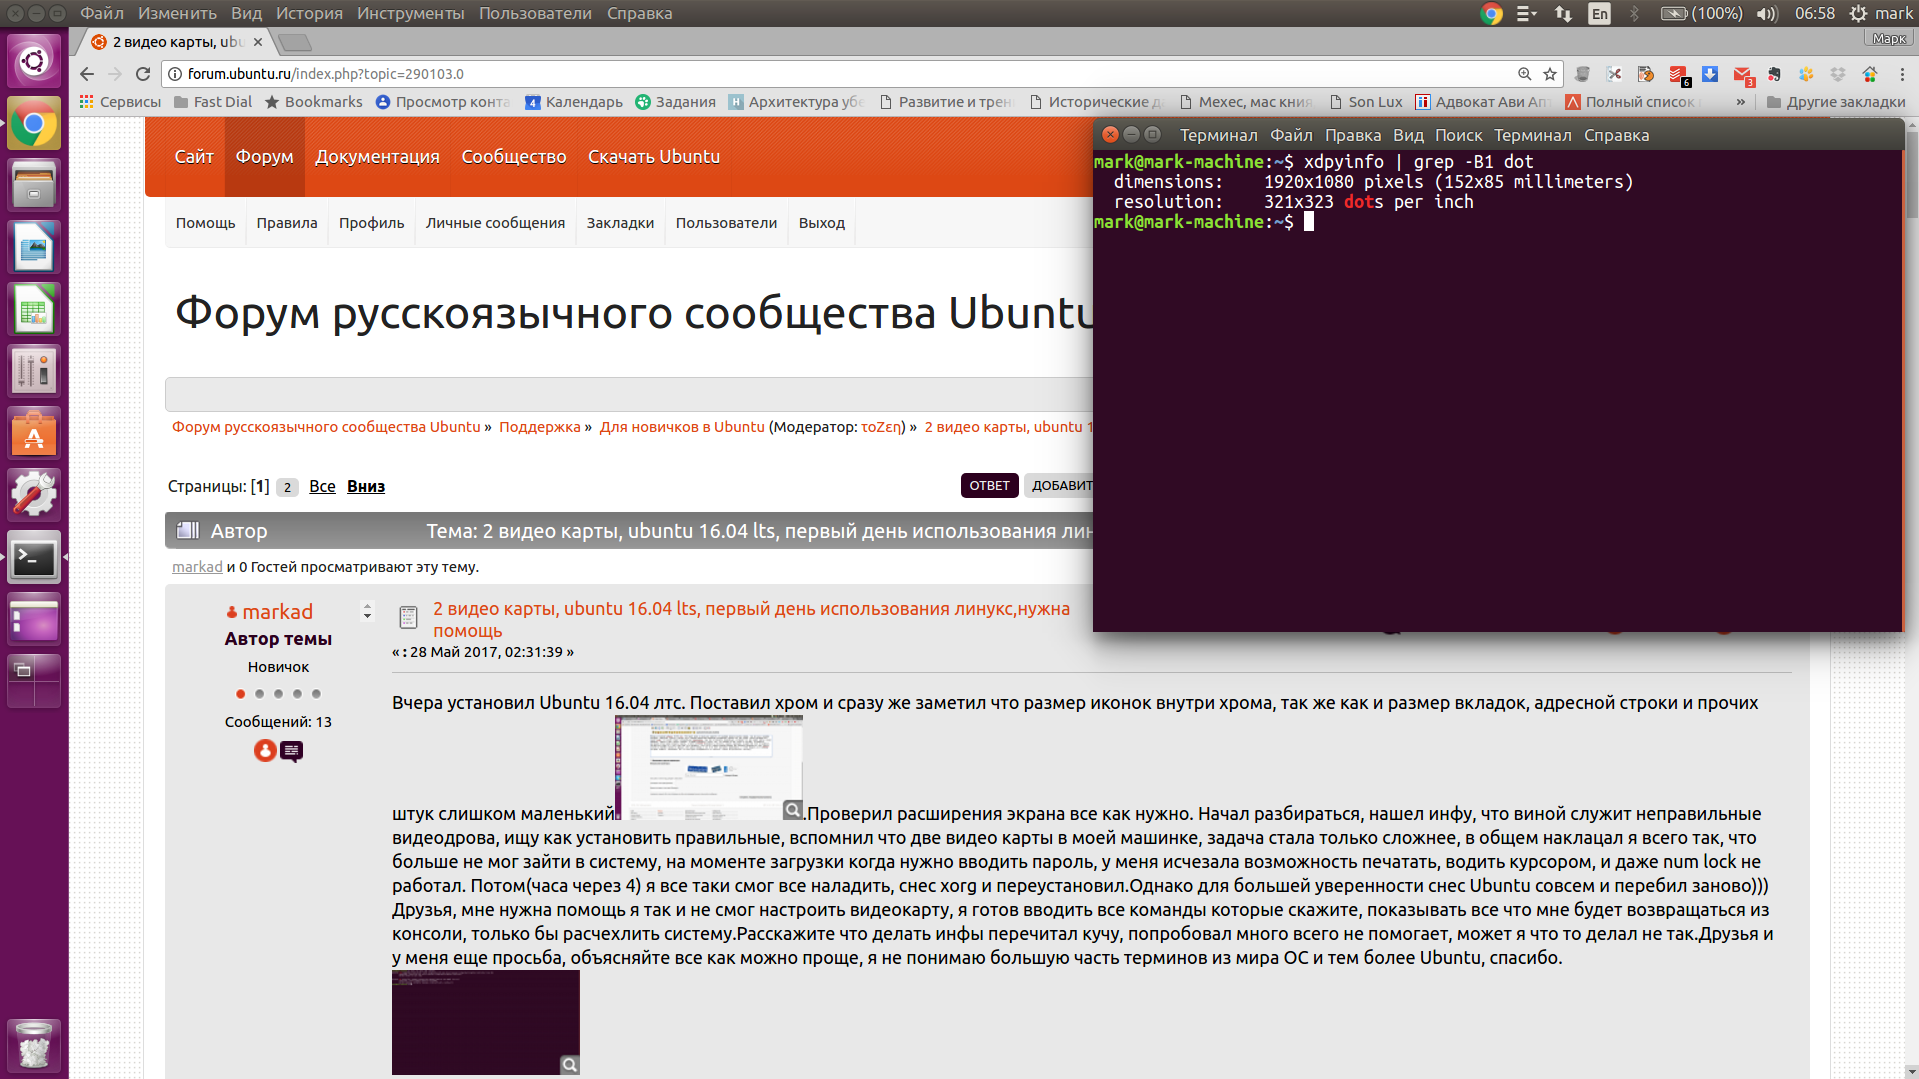Image resolution: width=1919 pixels, height=1079 pixels.
Task: Reload the forum page
Action: click(x=143, y=74)
